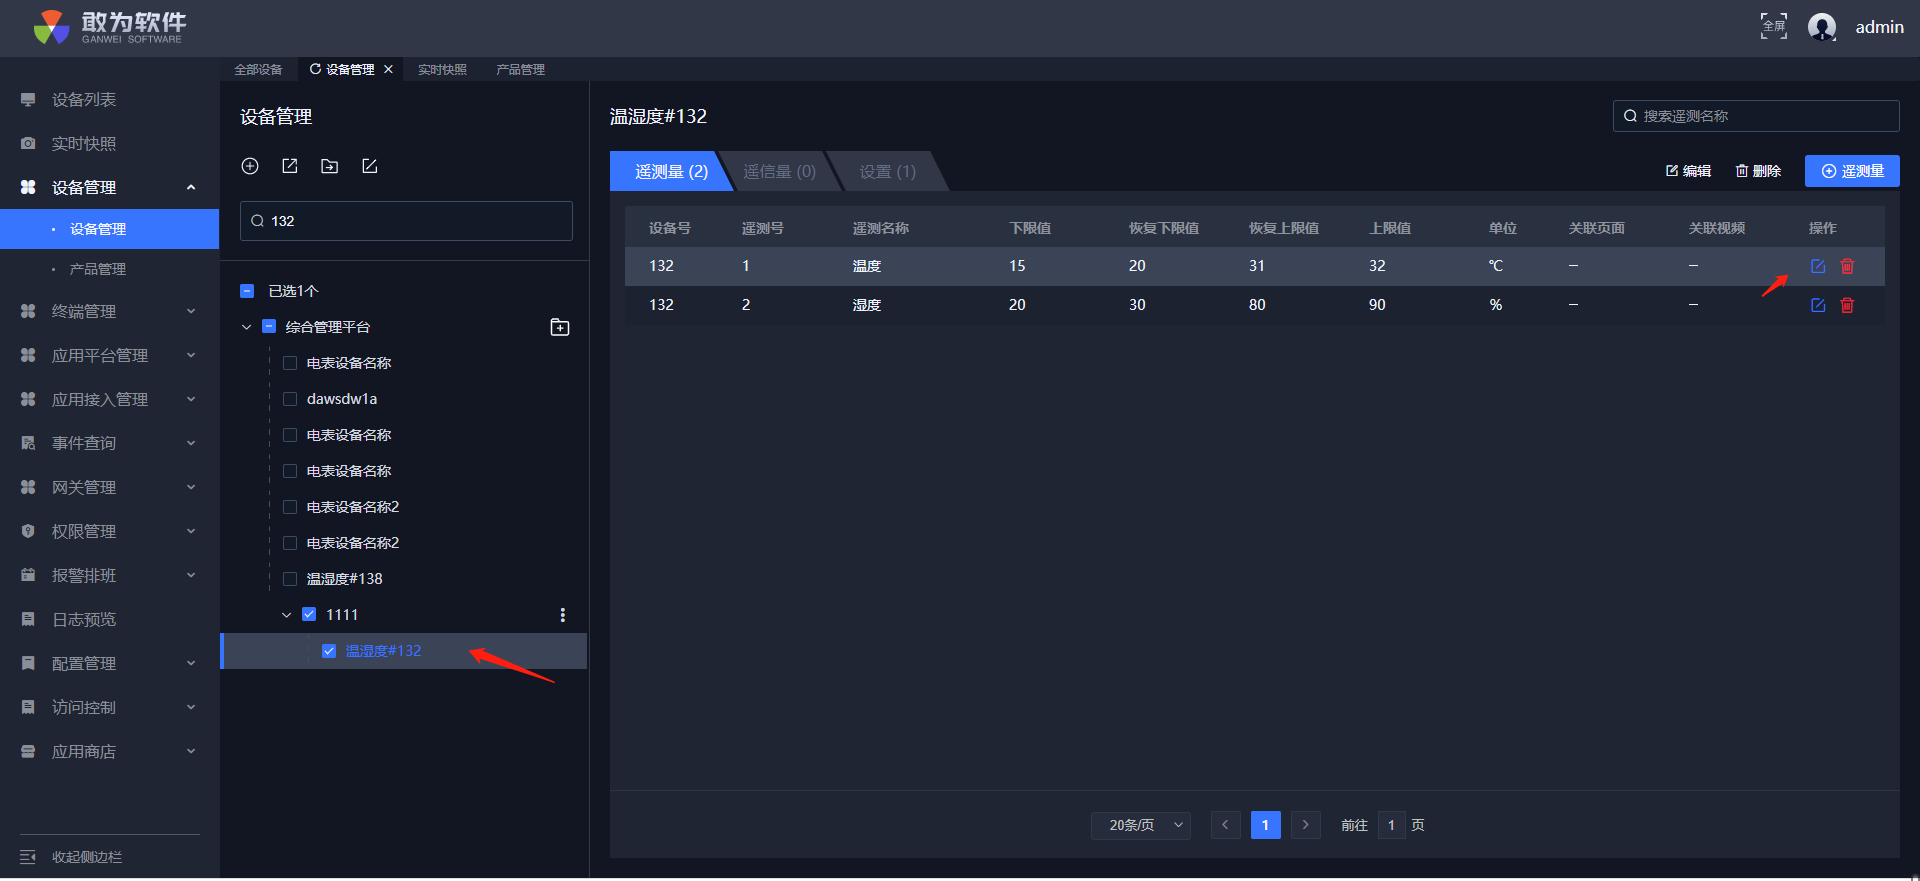
Task: Click the edit icon in the 温度 row
Action: tap(1818, 266)
